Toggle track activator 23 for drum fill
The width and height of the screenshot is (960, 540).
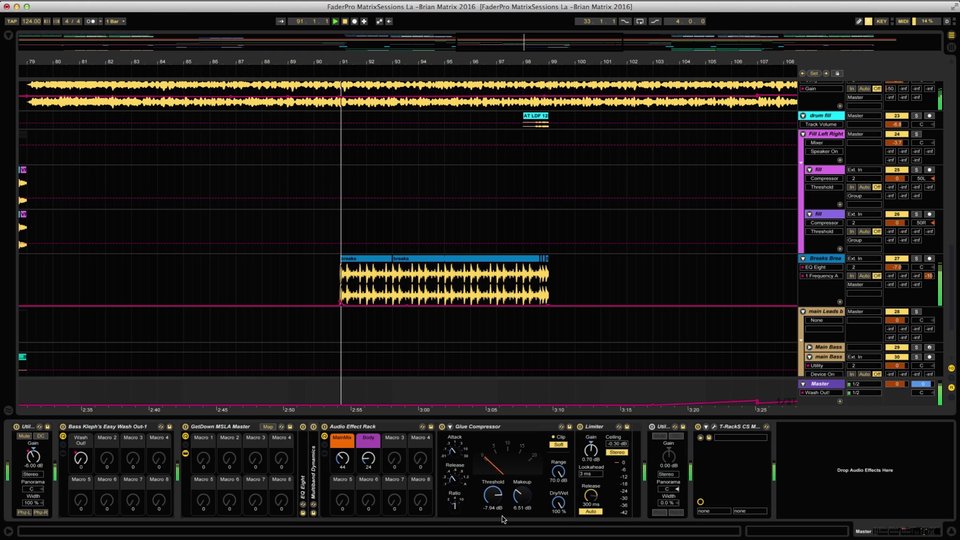(x=897, y=116)
